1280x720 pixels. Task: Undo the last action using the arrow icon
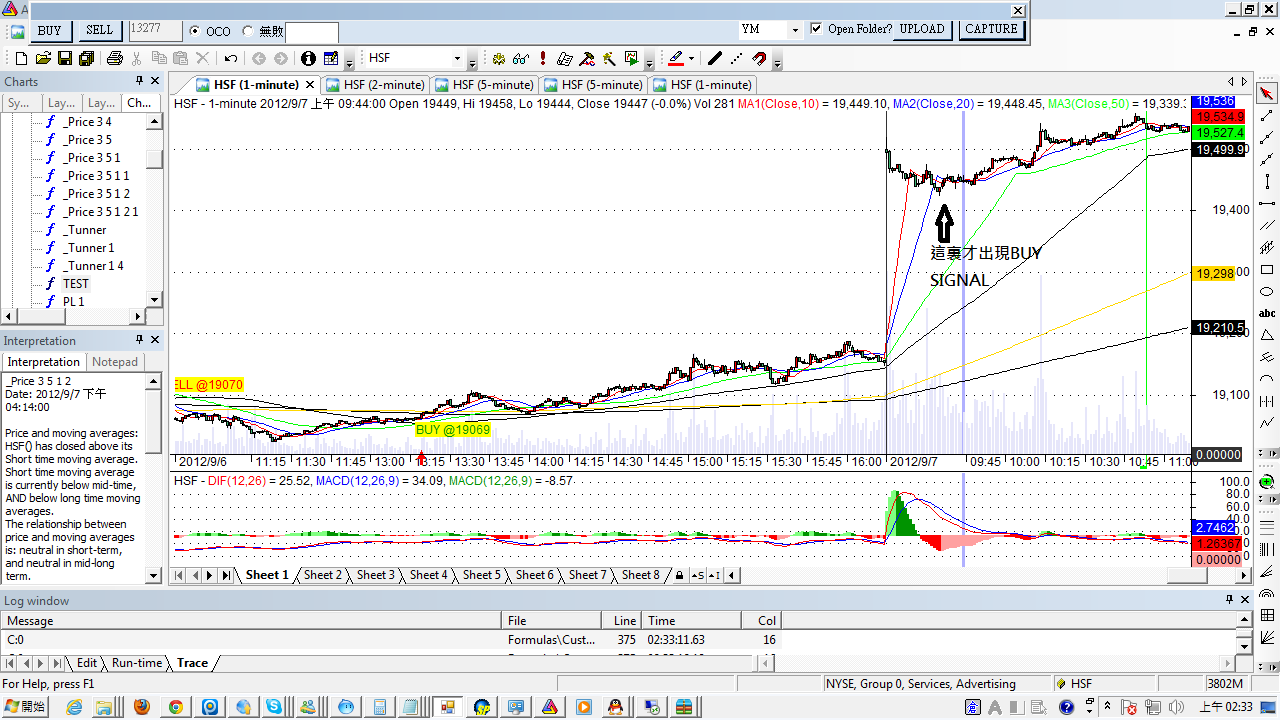tap(230, 59)
